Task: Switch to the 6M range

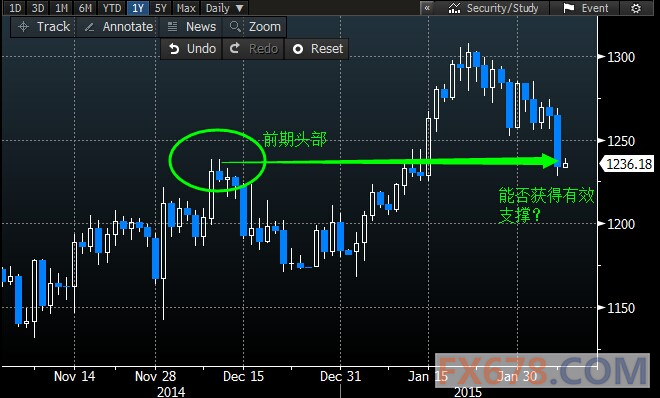Action: pyautogui.click(x=85, y=8)
